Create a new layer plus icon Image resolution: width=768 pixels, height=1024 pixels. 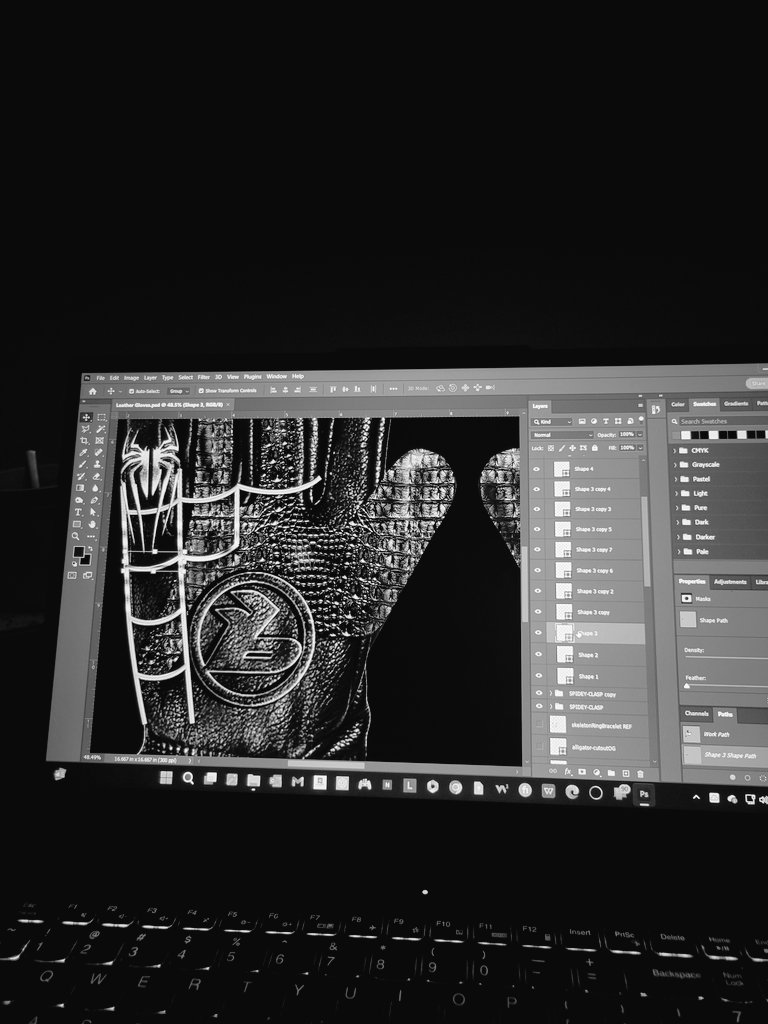[x=626, y=773]
